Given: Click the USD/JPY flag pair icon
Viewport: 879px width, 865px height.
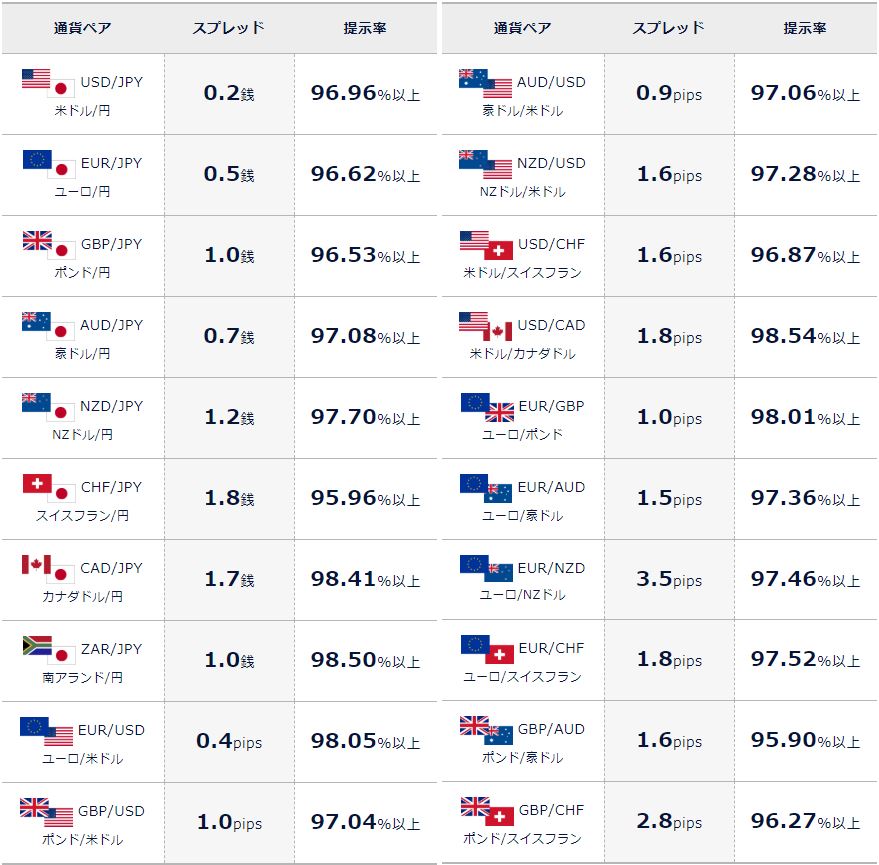Looking at the screenshot, I should pos(48,84).
